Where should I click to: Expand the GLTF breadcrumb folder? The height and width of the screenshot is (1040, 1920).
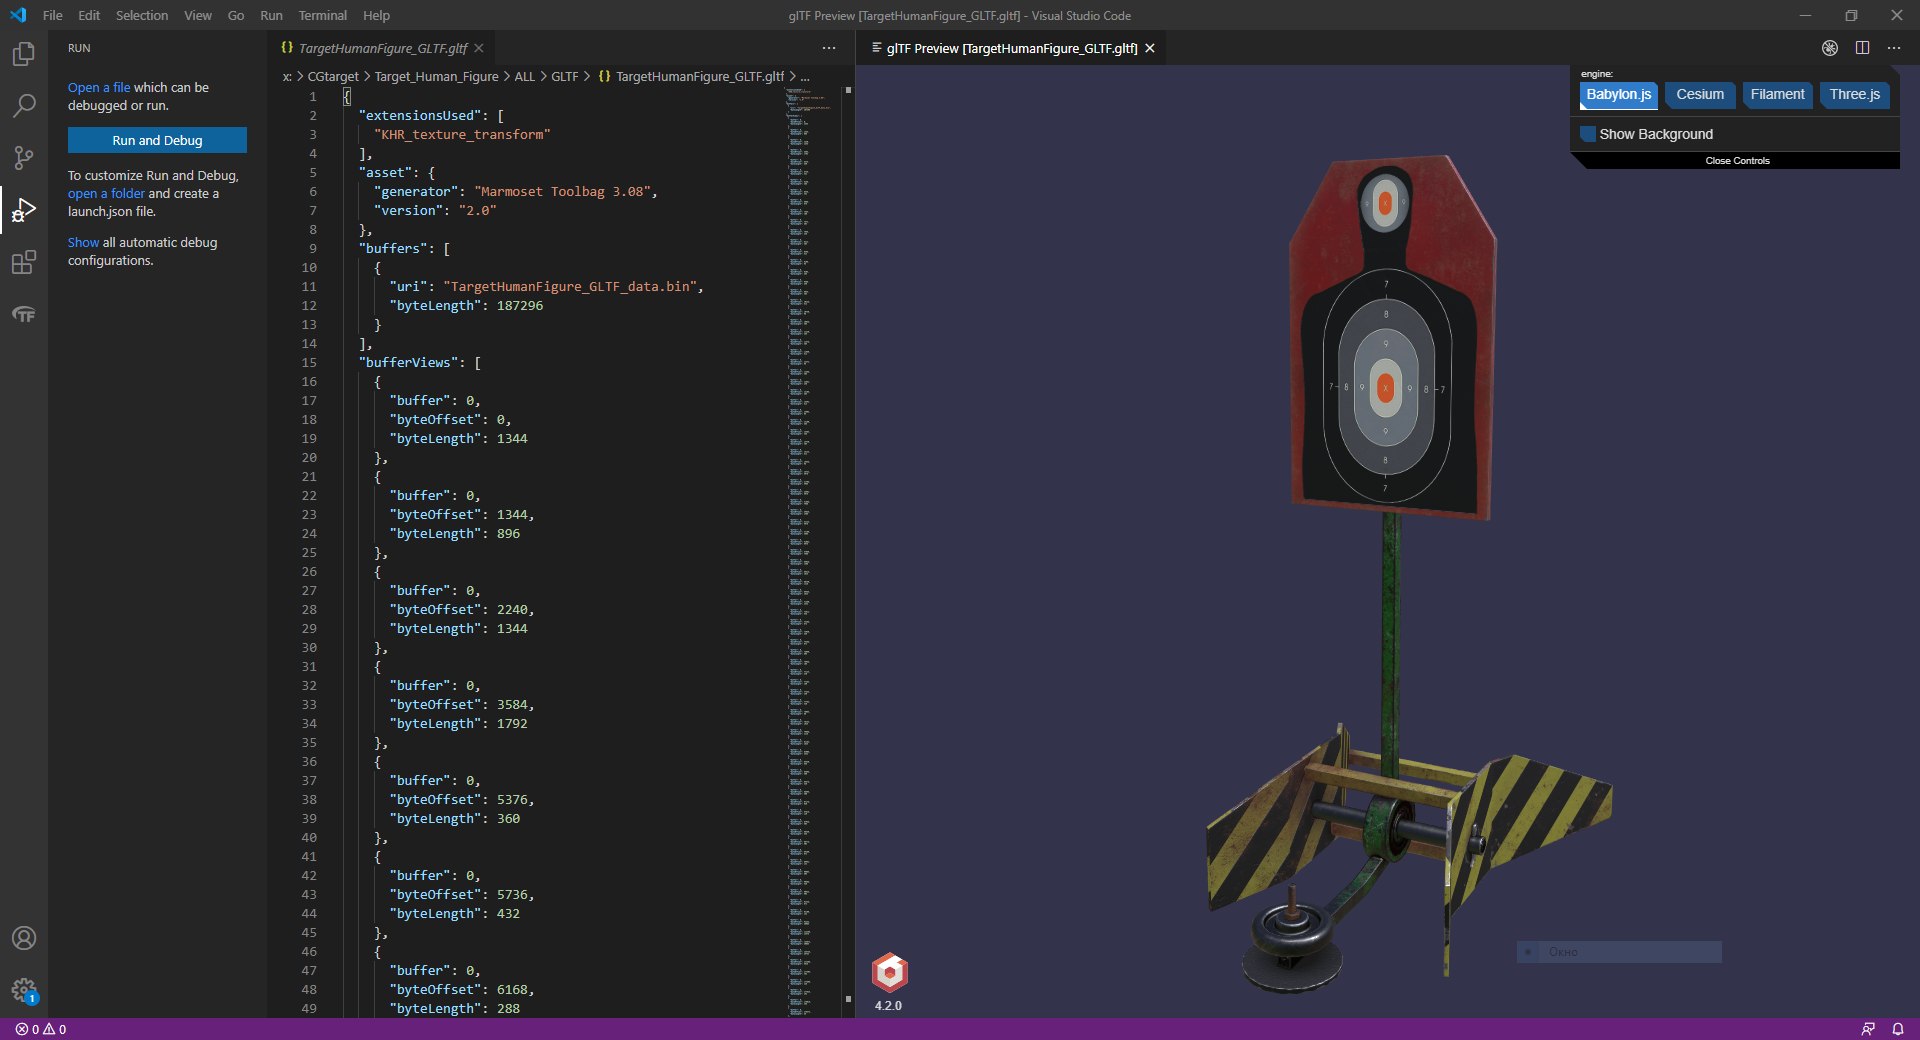[x=564, y=77]
